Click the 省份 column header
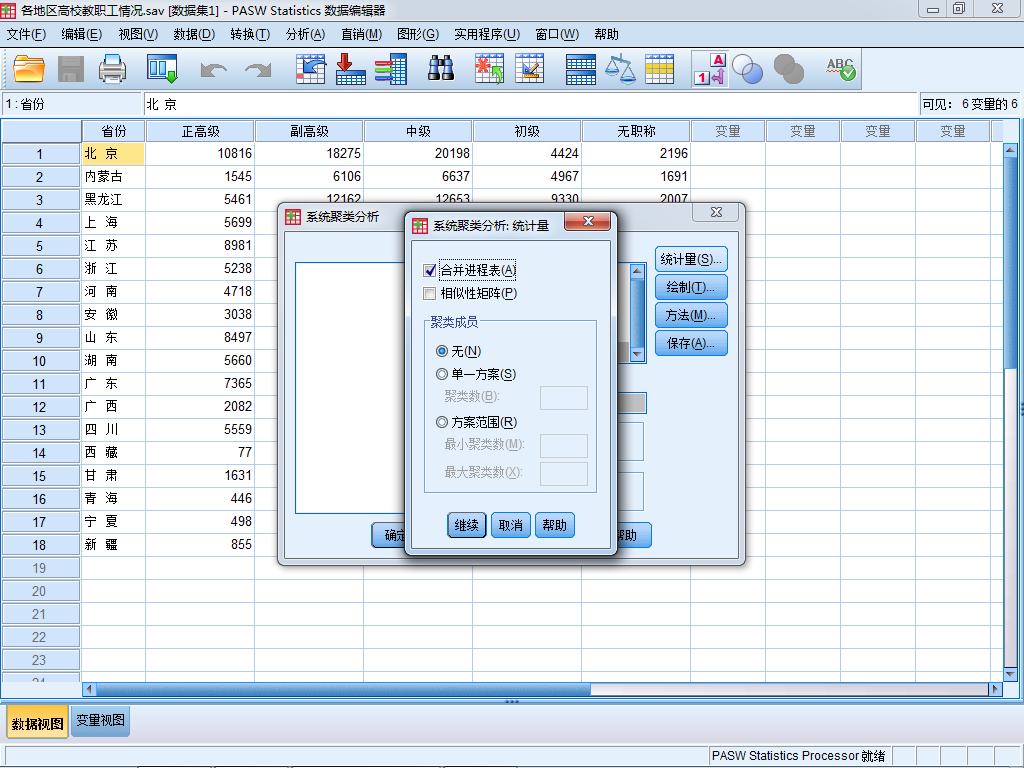 coord(113,131)
